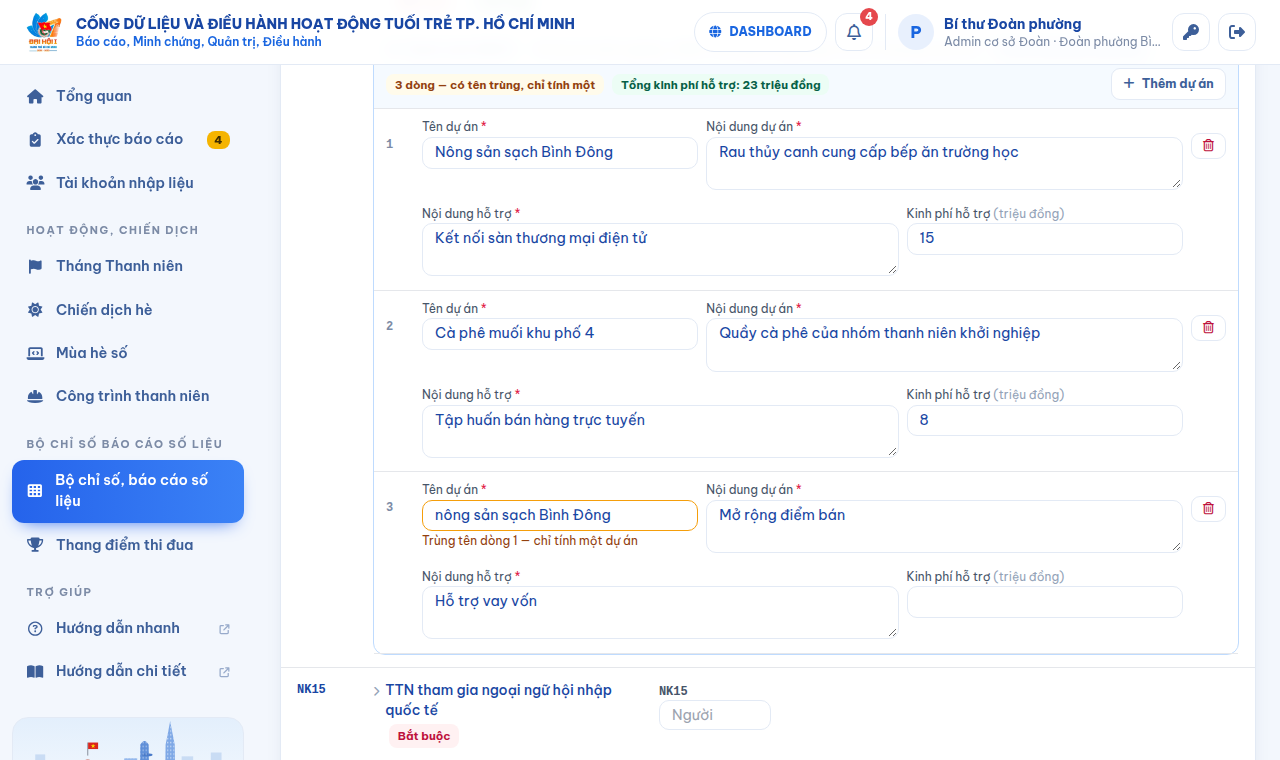Edit support content 'Tập huấn bán hàng trực tuyến'

660,431
